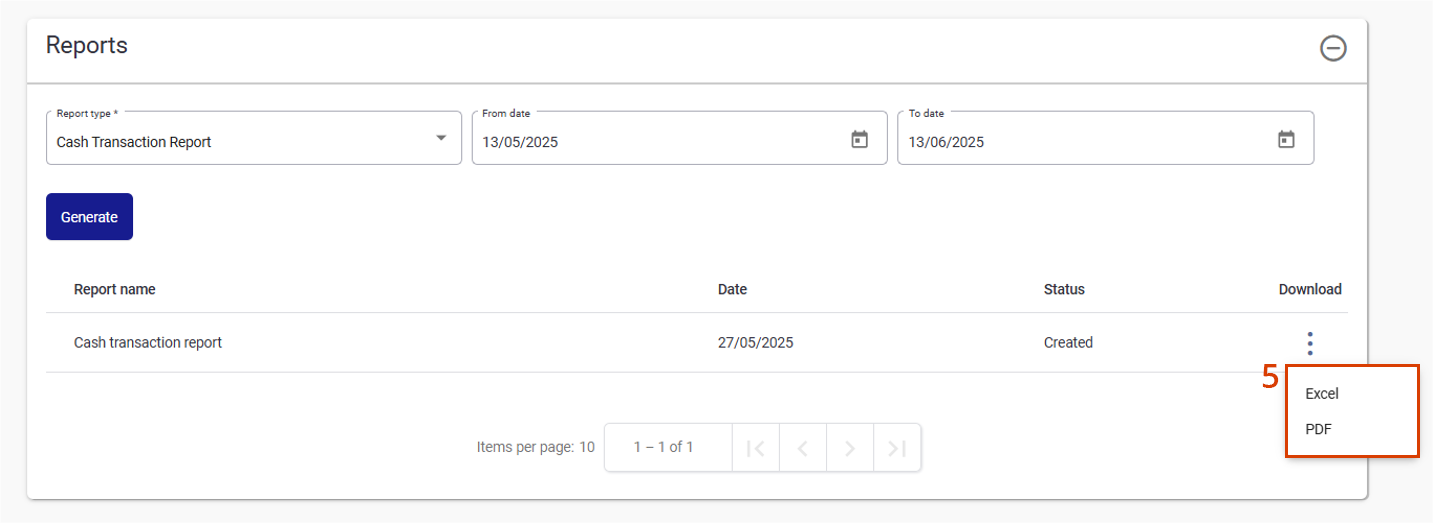Go to the first page of results
1433x523 pixels.
click(x=756, y=448)
